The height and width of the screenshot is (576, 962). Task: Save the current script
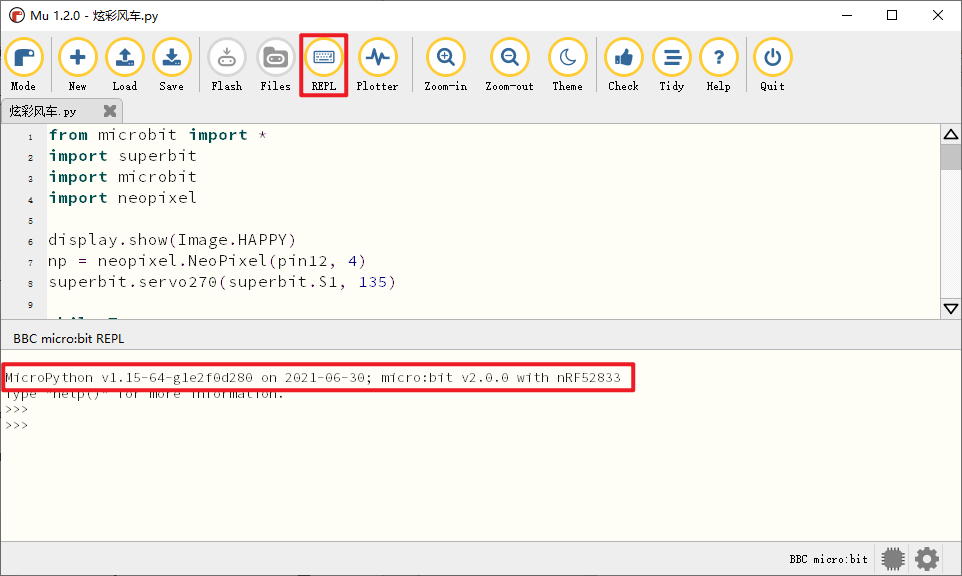(172, 64)
